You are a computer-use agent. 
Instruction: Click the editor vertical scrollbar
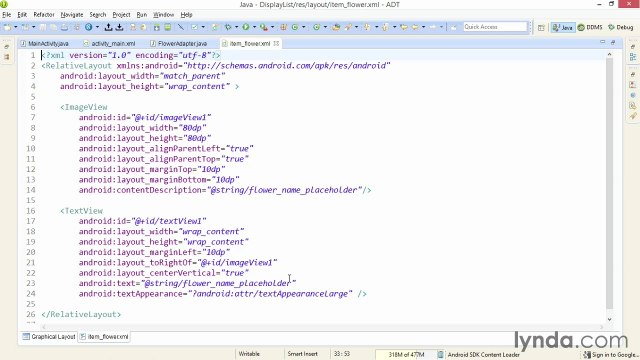(609, 184)
